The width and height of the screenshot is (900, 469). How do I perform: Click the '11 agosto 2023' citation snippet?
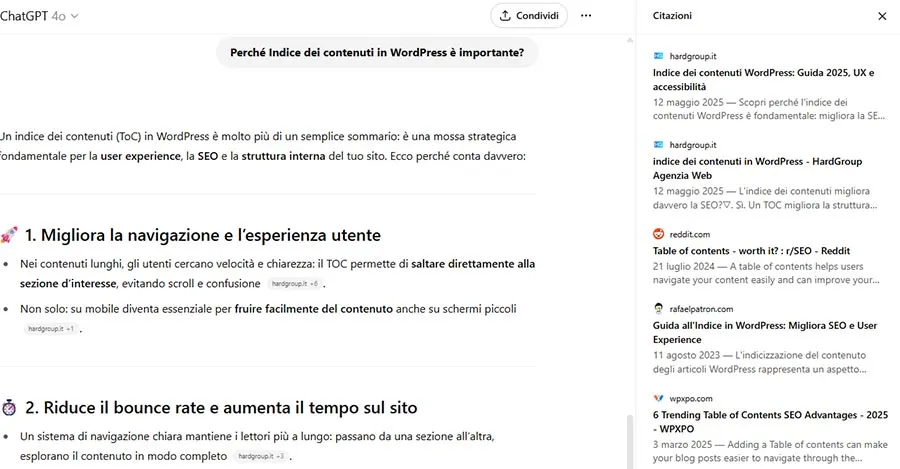(x=759, y=362)
